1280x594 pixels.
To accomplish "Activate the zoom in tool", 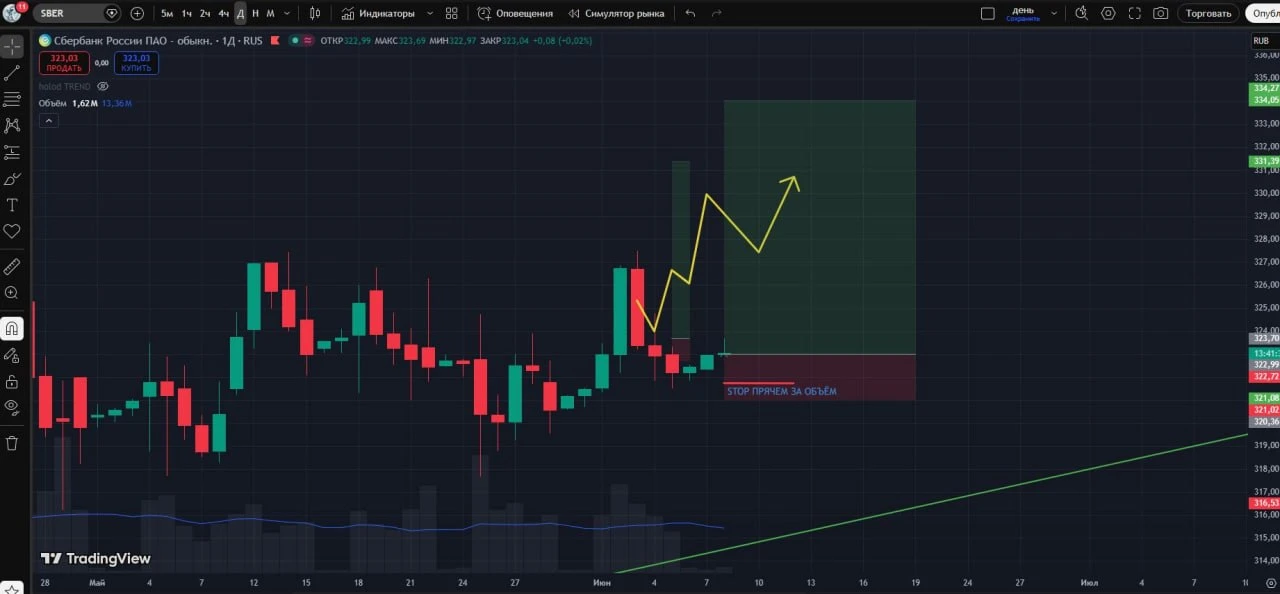I will coord(12,293).
